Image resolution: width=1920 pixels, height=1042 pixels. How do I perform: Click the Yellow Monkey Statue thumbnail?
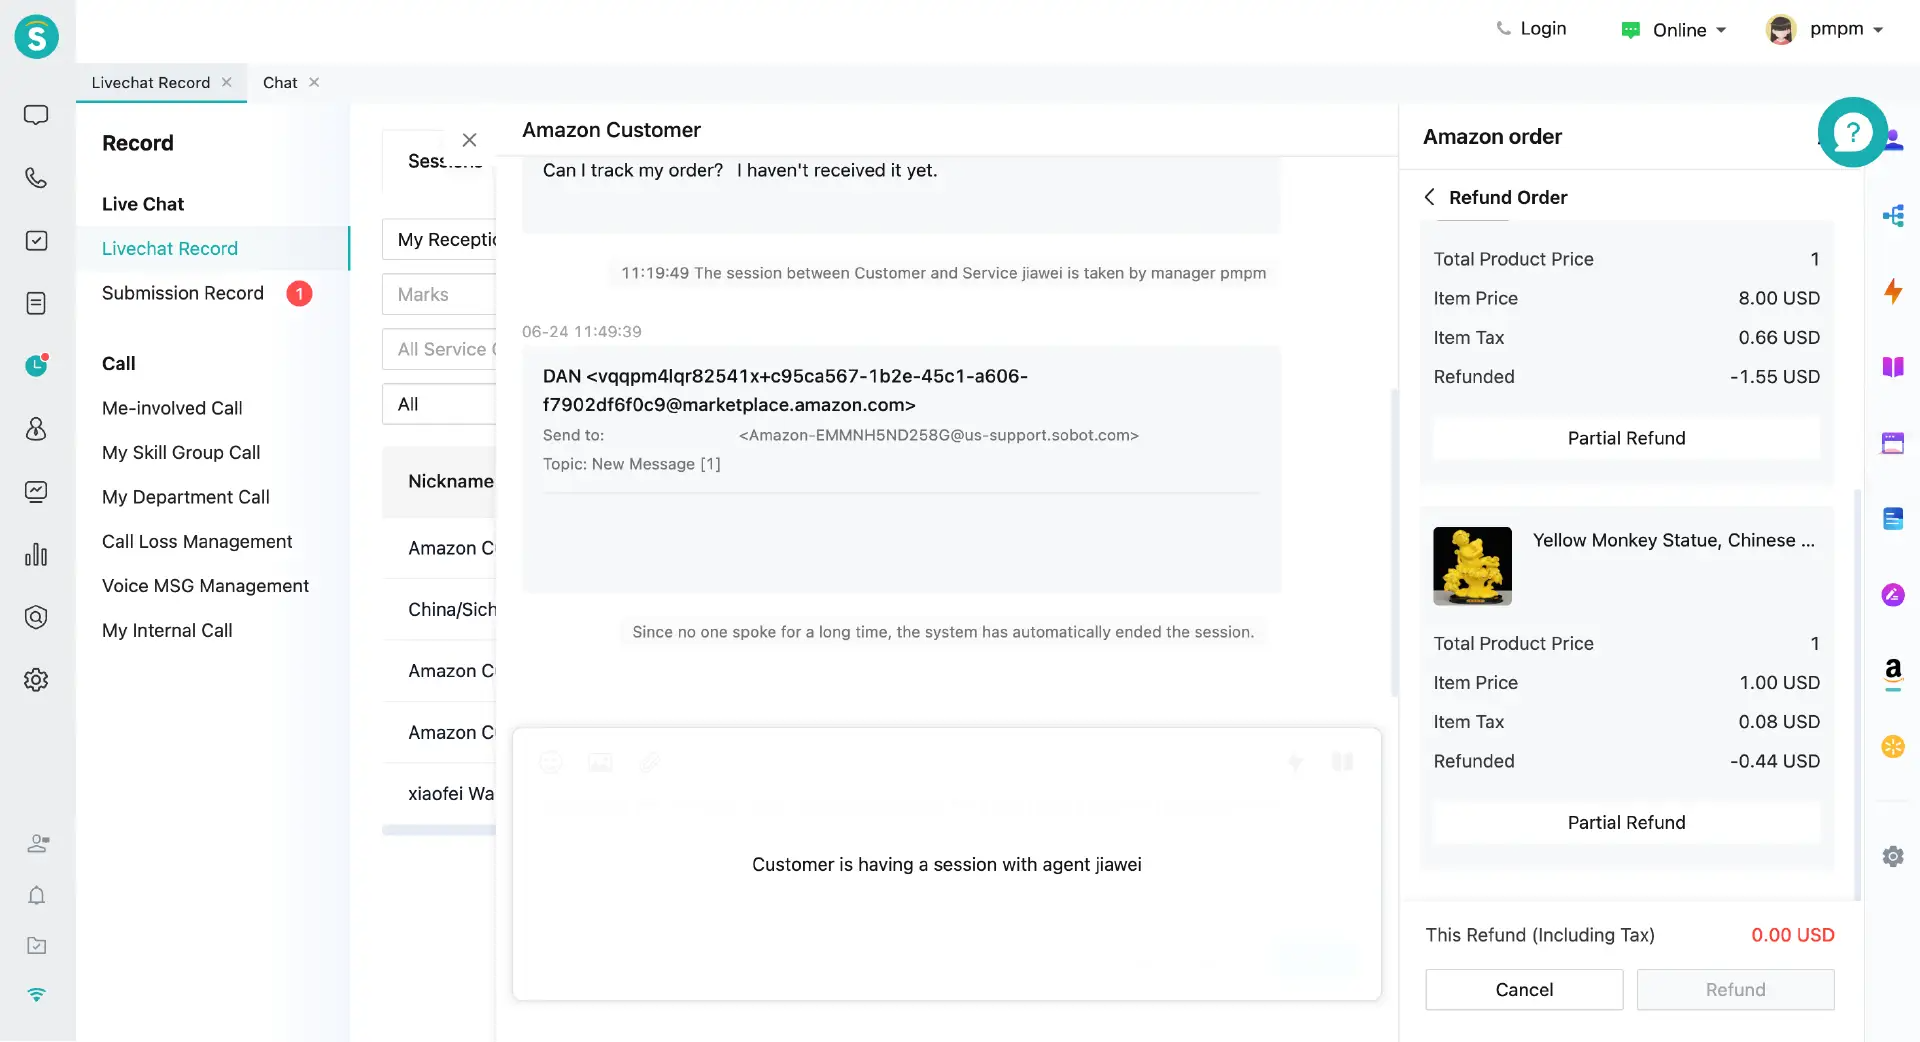pyautogui.click(x=1472, y=566)
